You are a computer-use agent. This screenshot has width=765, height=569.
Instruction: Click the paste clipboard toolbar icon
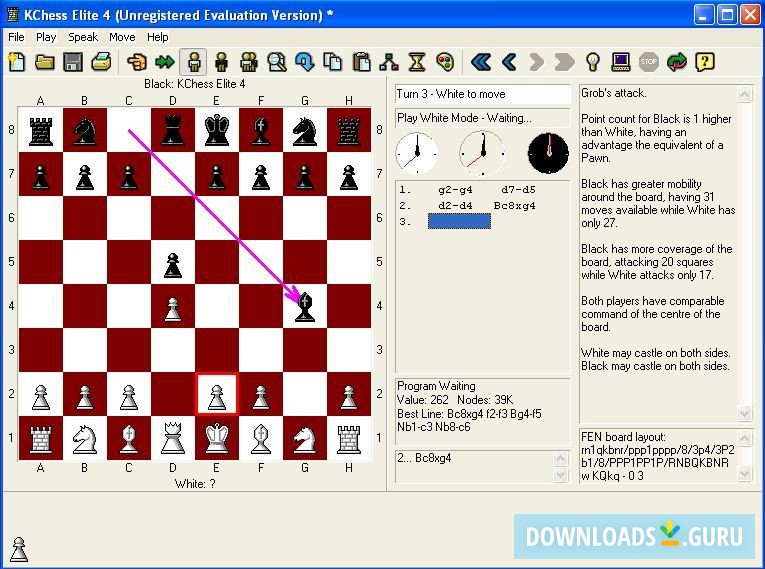361,62
